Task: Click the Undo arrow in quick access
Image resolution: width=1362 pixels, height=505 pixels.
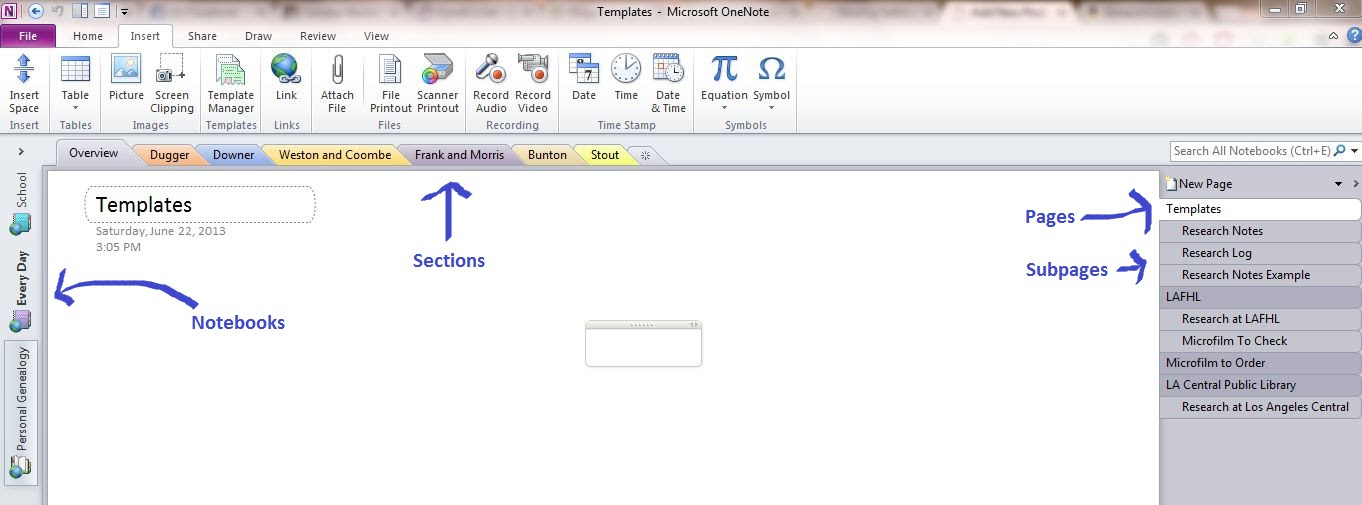Action: coord(57,11)
